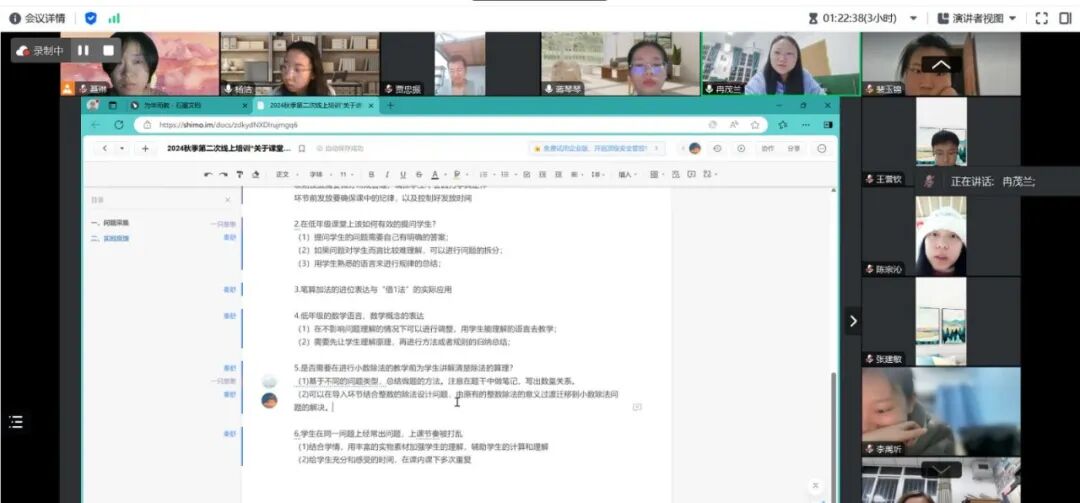This screenshot has height=503, width=1080.
Task: Clear formatting with eraser icon
Action: click(x=256, y=174)
